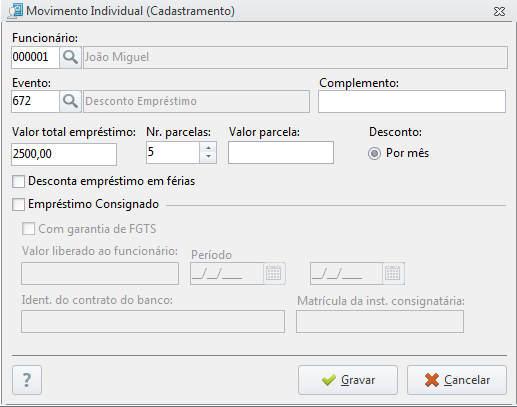
Task: Enable Desconta empréstimo em férias checkbox
Action: tap(18, 182)
